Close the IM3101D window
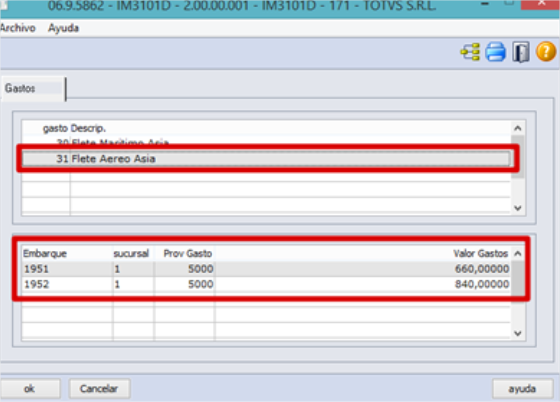The width and height of the screenshot is (560, 402). [x=540, y=4]
